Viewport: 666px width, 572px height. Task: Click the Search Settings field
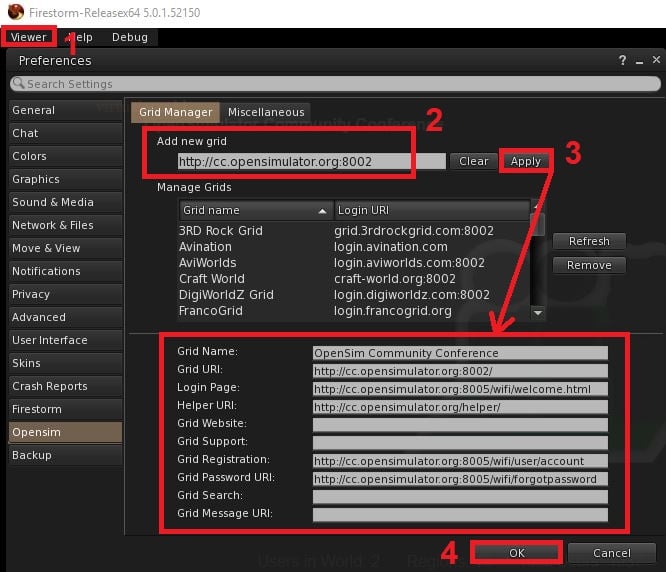click(x=336, y=84)
